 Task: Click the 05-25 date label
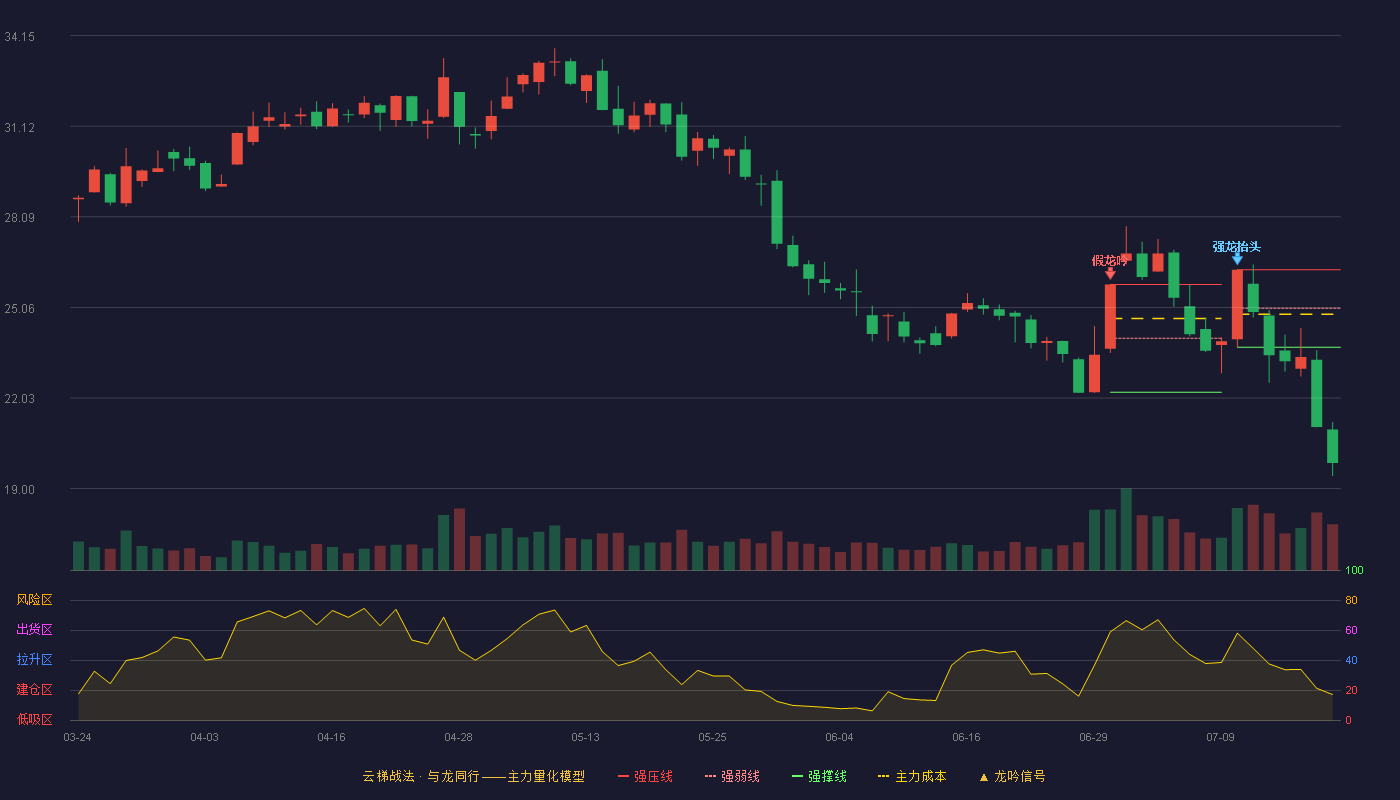712,737
